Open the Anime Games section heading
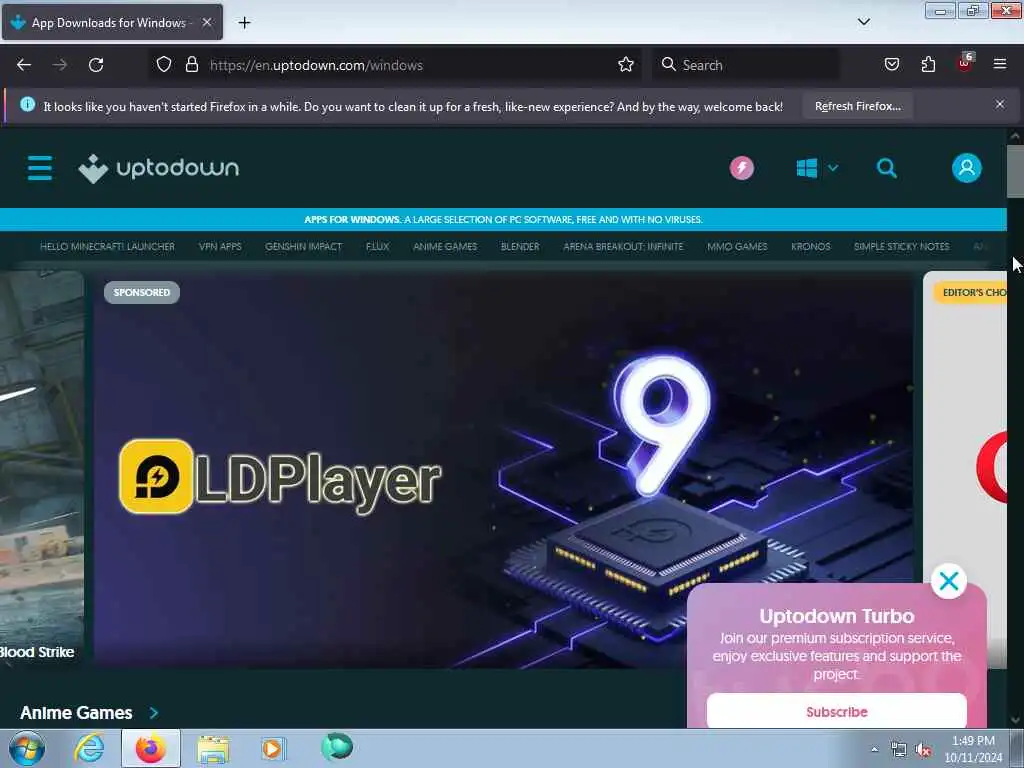The height and width of the screenshot is (768, 1024). click(x=76, y=712)
